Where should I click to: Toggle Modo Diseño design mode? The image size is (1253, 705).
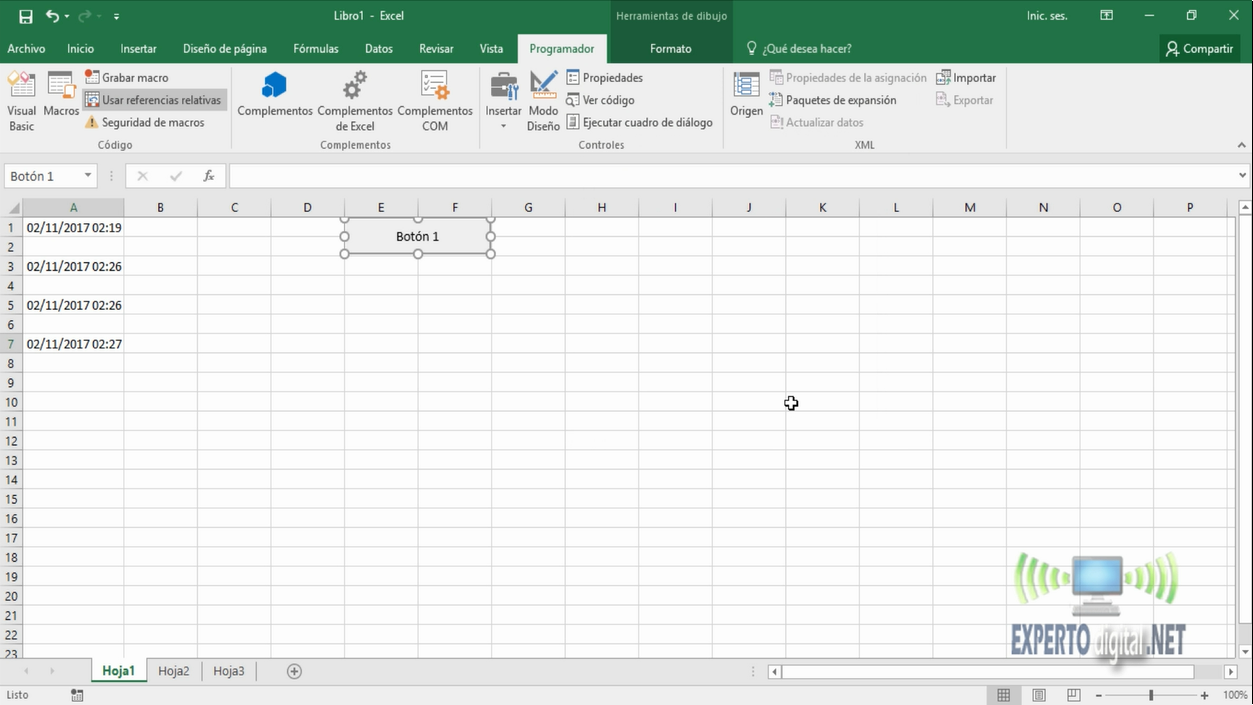coord(543,101)
